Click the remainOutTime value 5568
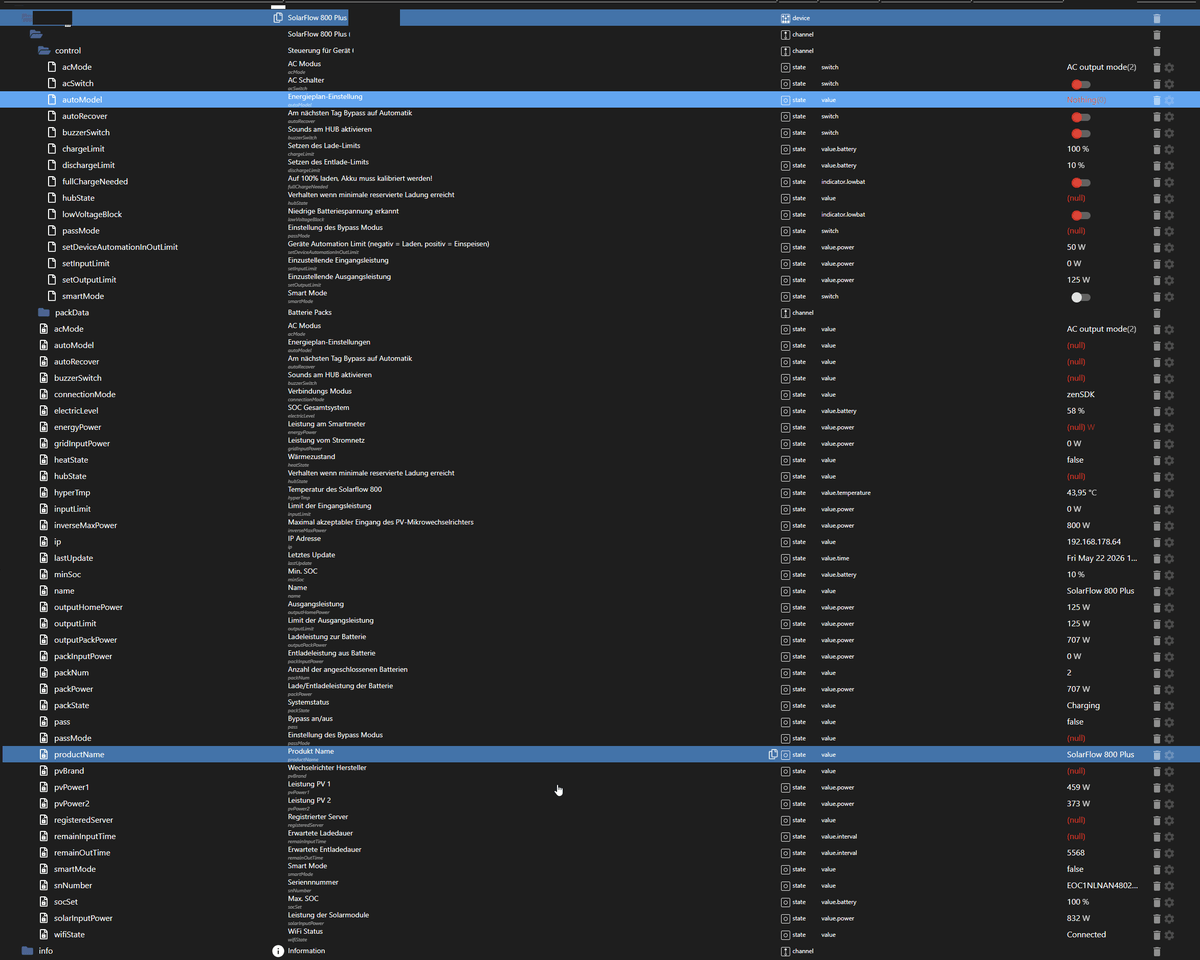This screenshot has width=1200, height=960. (1076, 853)
